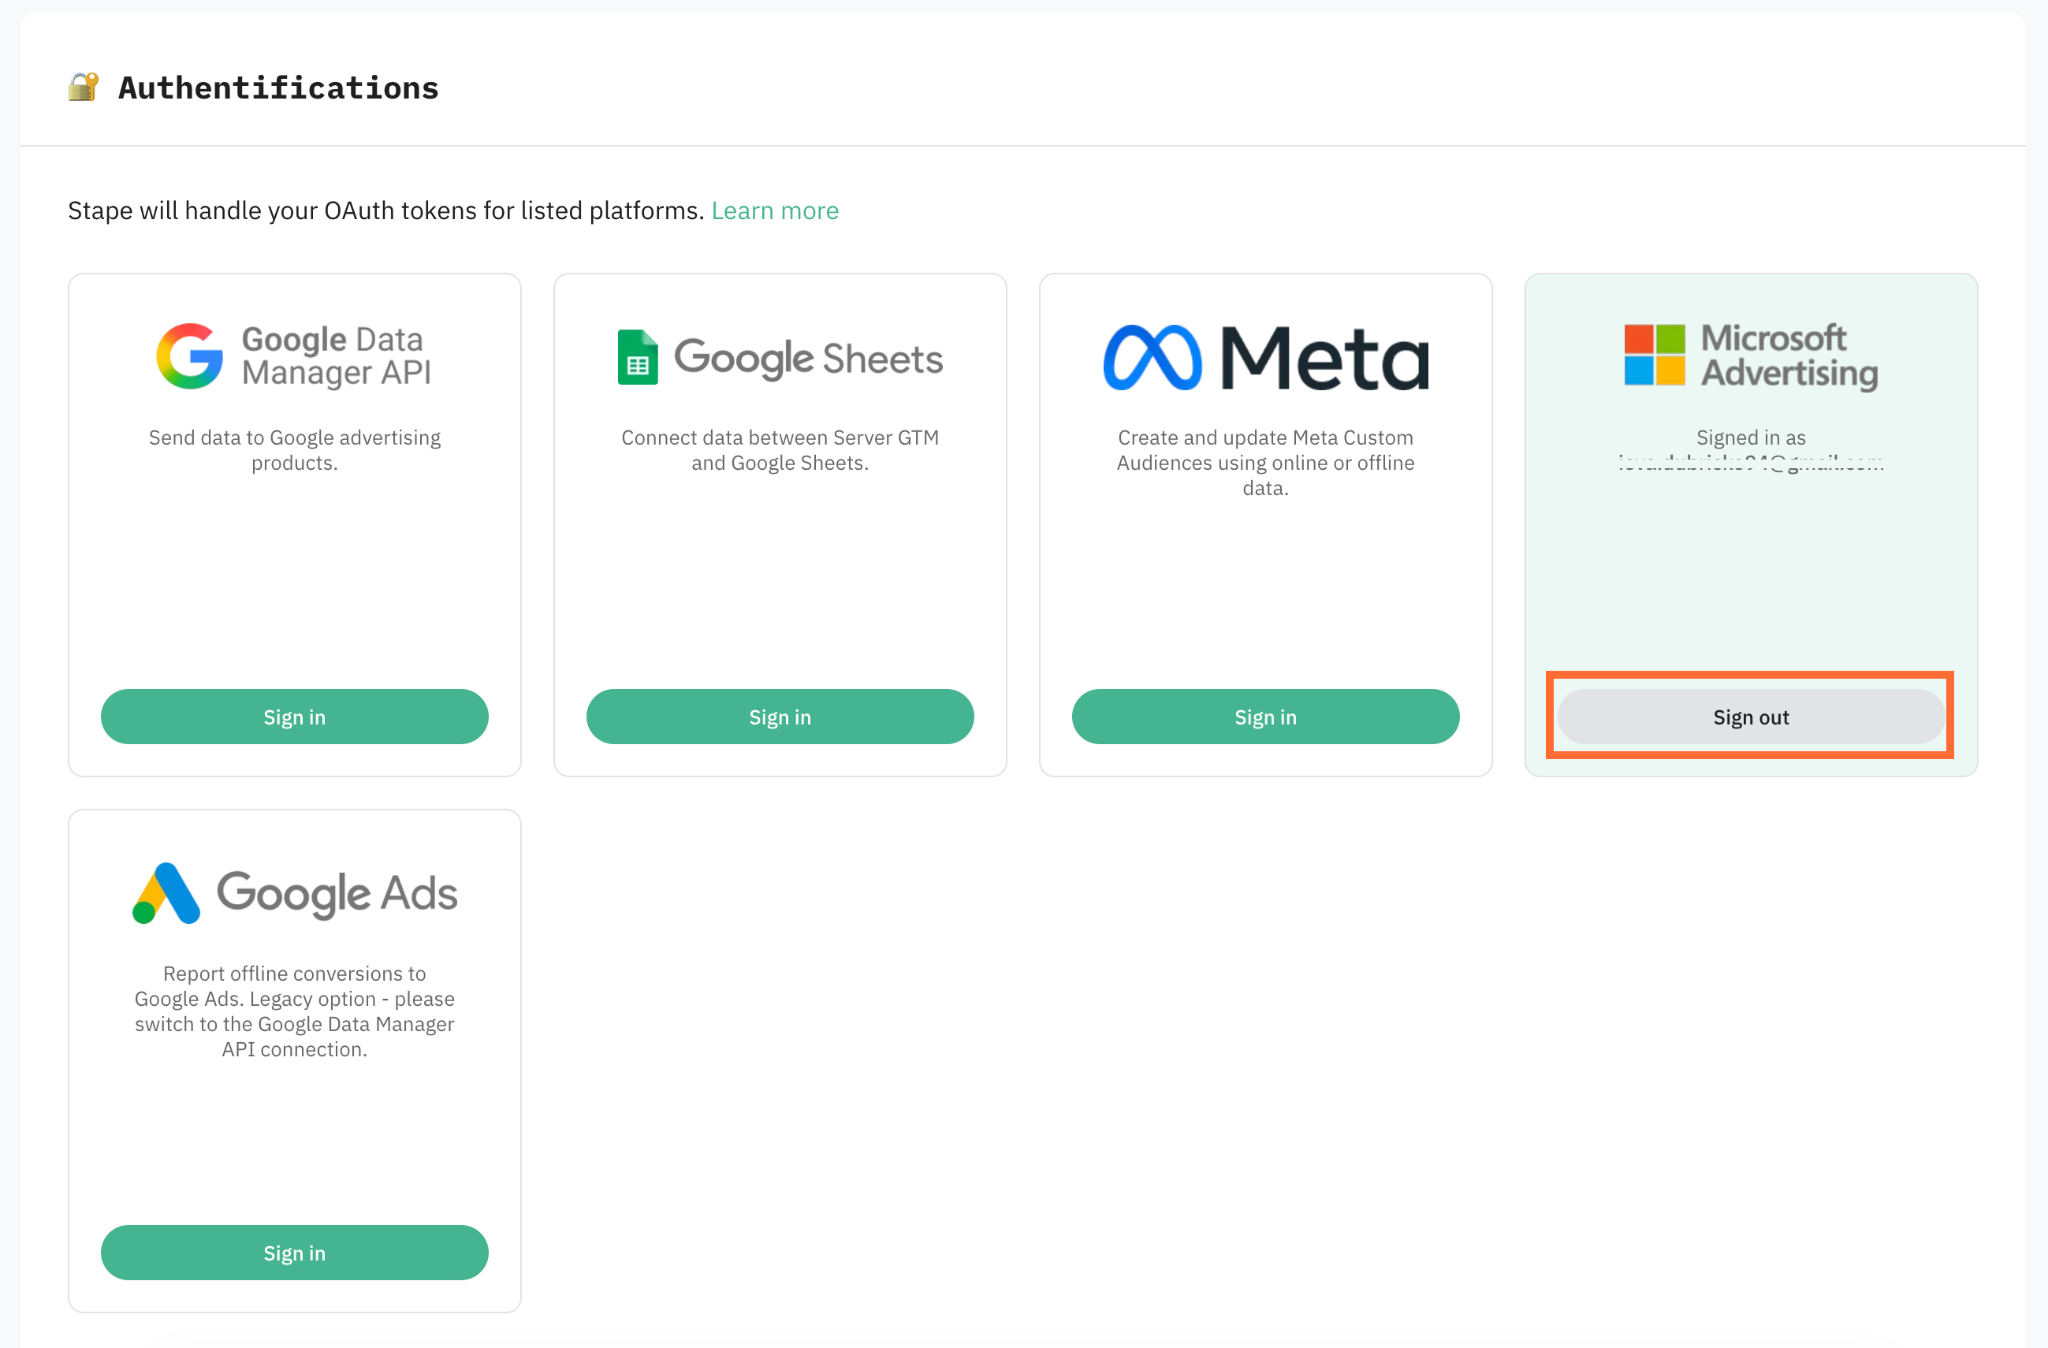Sign in to Google Sheets
This screenshot has width=2048, height=1348.
(780, 717)
